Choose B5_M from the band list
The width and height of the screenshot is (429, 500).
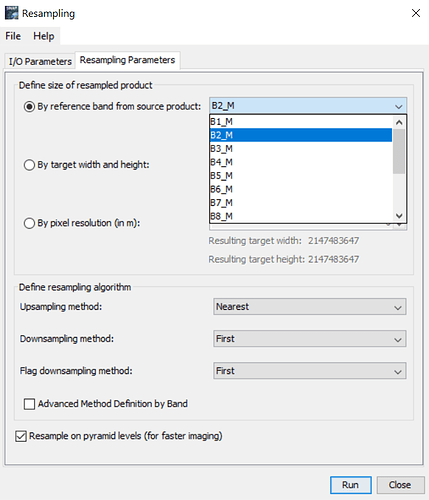(x=301, y=176)
